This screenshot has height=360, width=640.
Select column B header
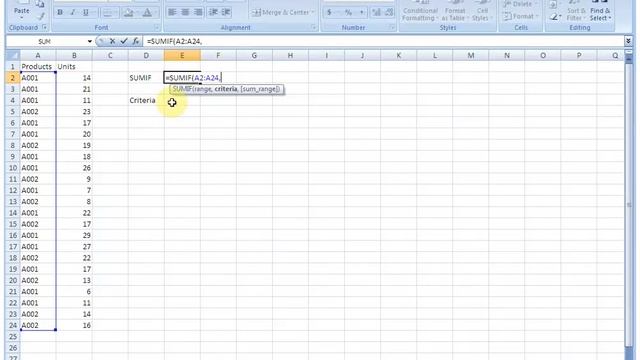74,56
